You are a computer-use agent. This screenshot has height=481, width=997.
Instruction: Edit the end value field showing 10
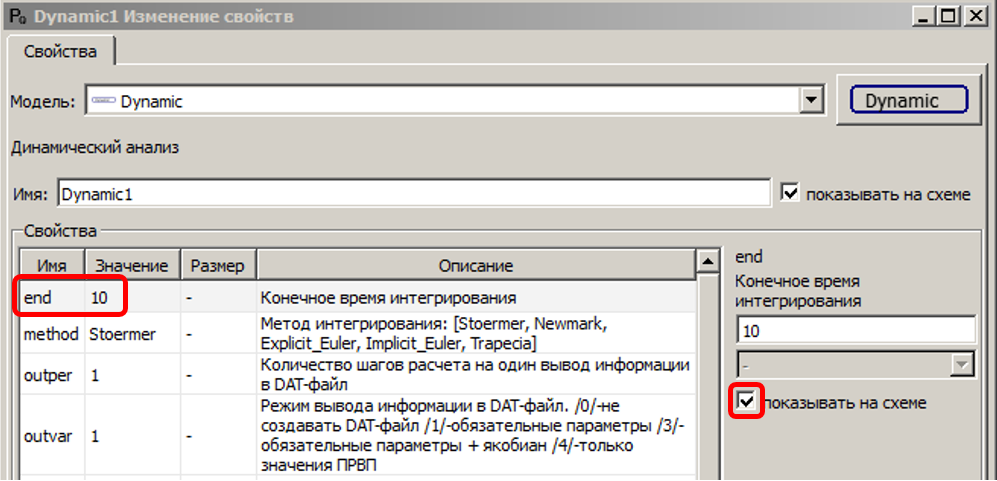855,330
